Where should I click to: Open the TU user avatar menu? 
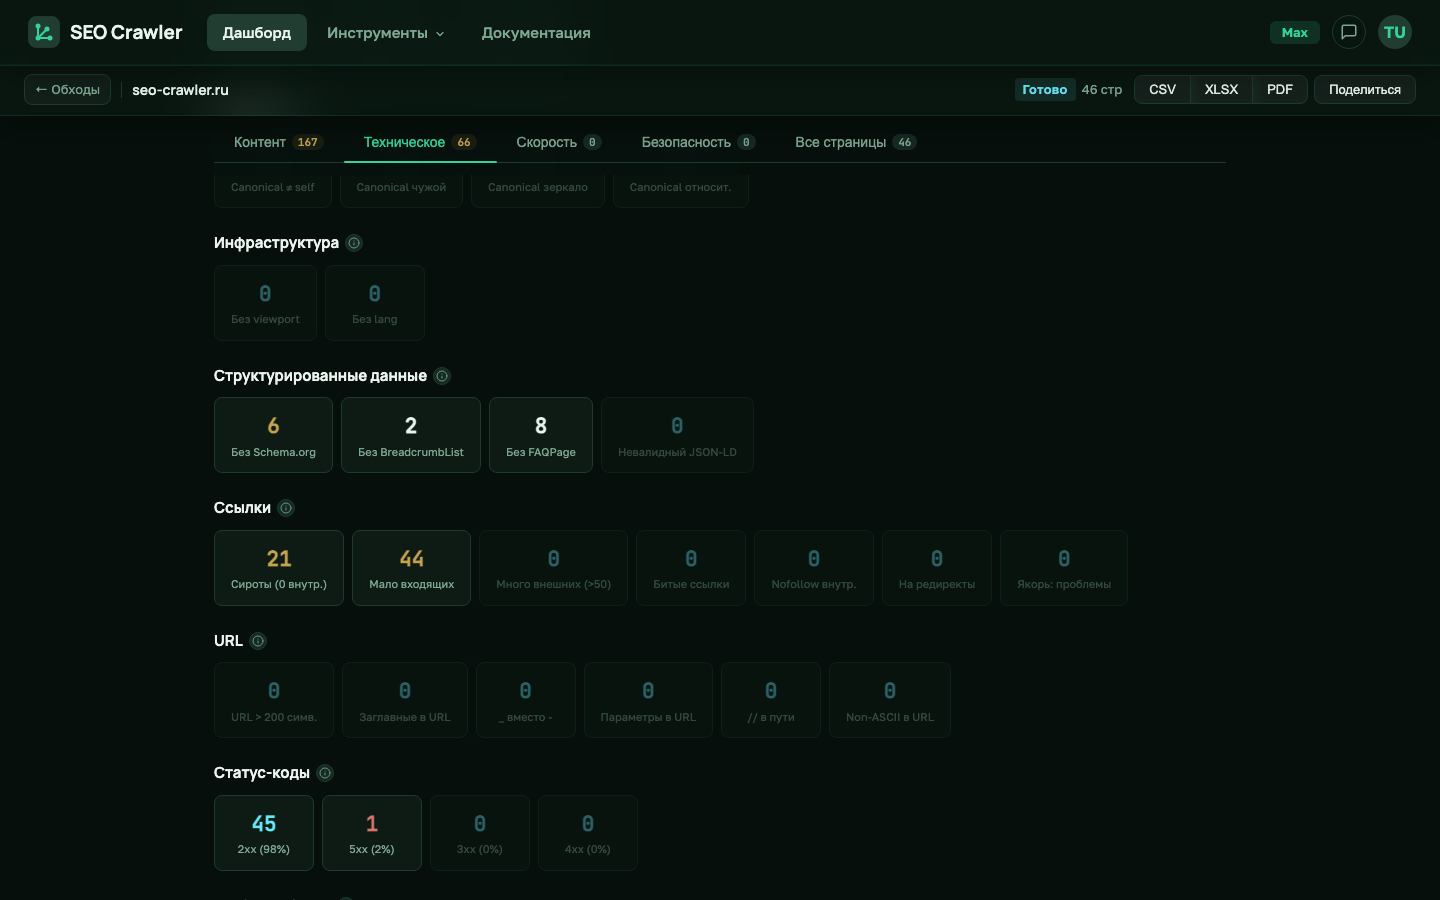[1395, 32]
